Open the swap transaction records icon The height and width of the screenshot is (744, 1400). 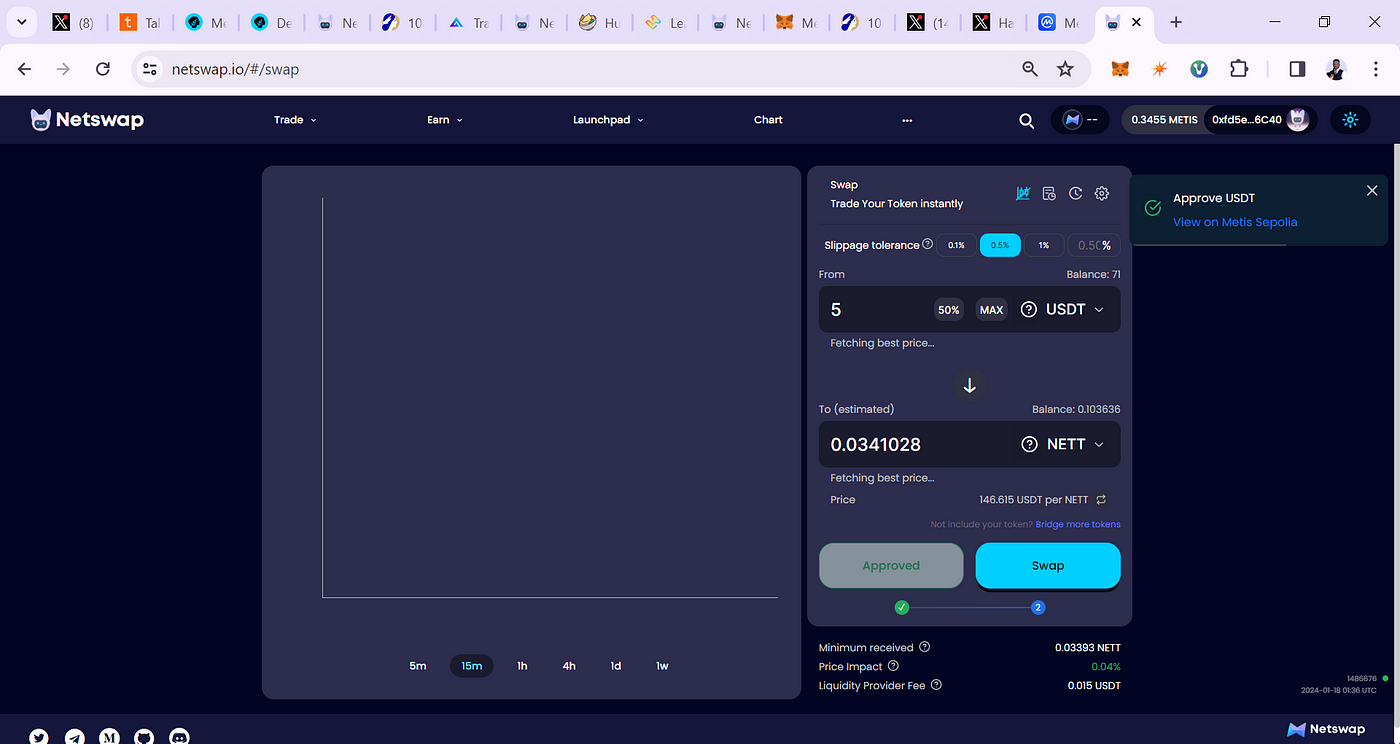(x=1049, y=193)
